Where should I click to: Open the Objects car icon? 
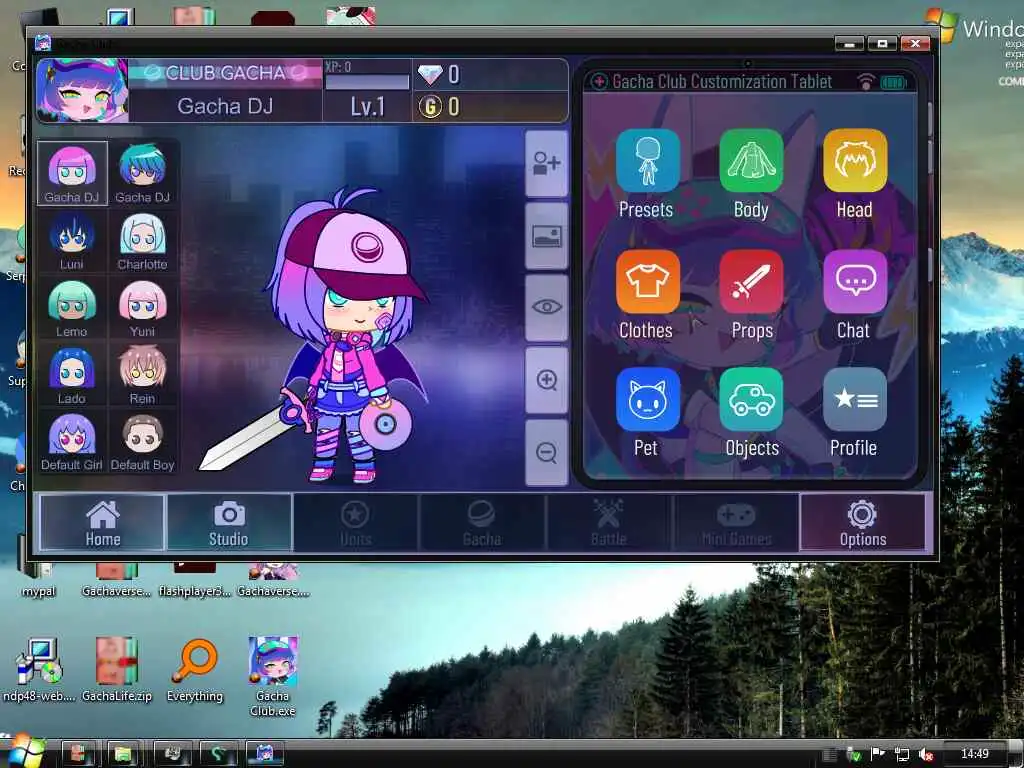tap(751, 400)
